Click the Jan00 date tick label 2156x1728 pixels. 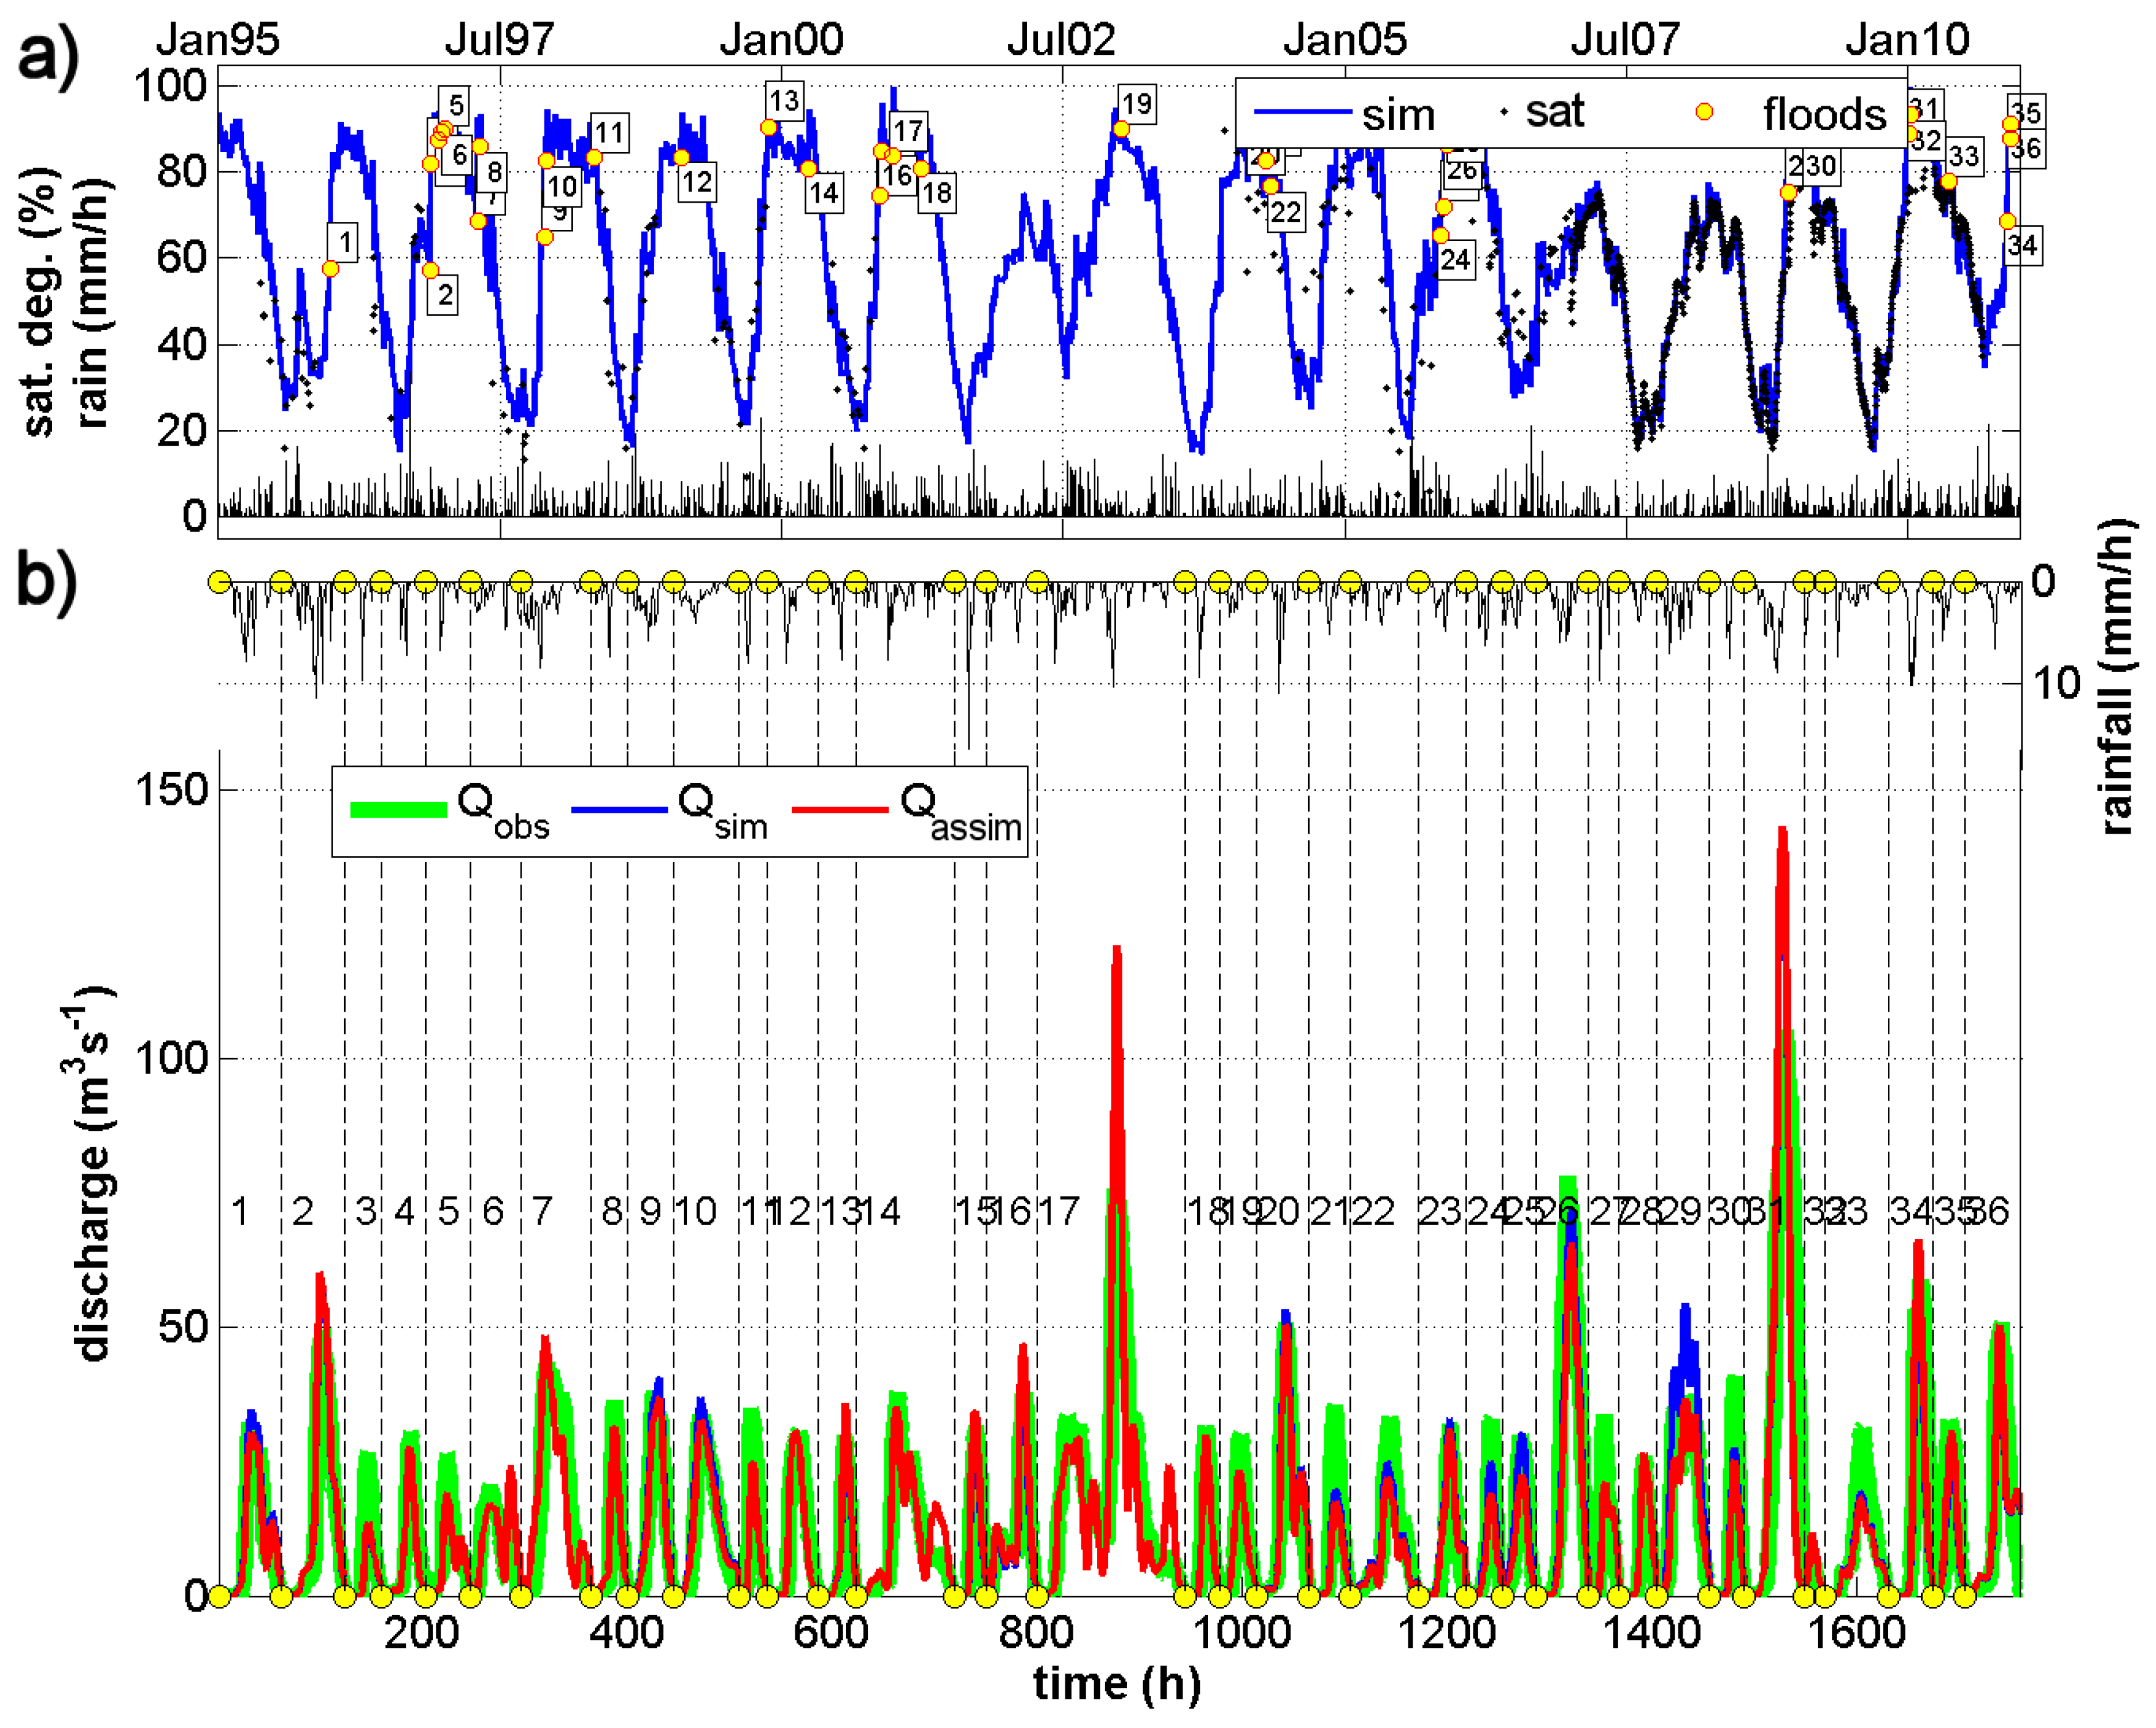pyautogui.click(x=781, y=40)
